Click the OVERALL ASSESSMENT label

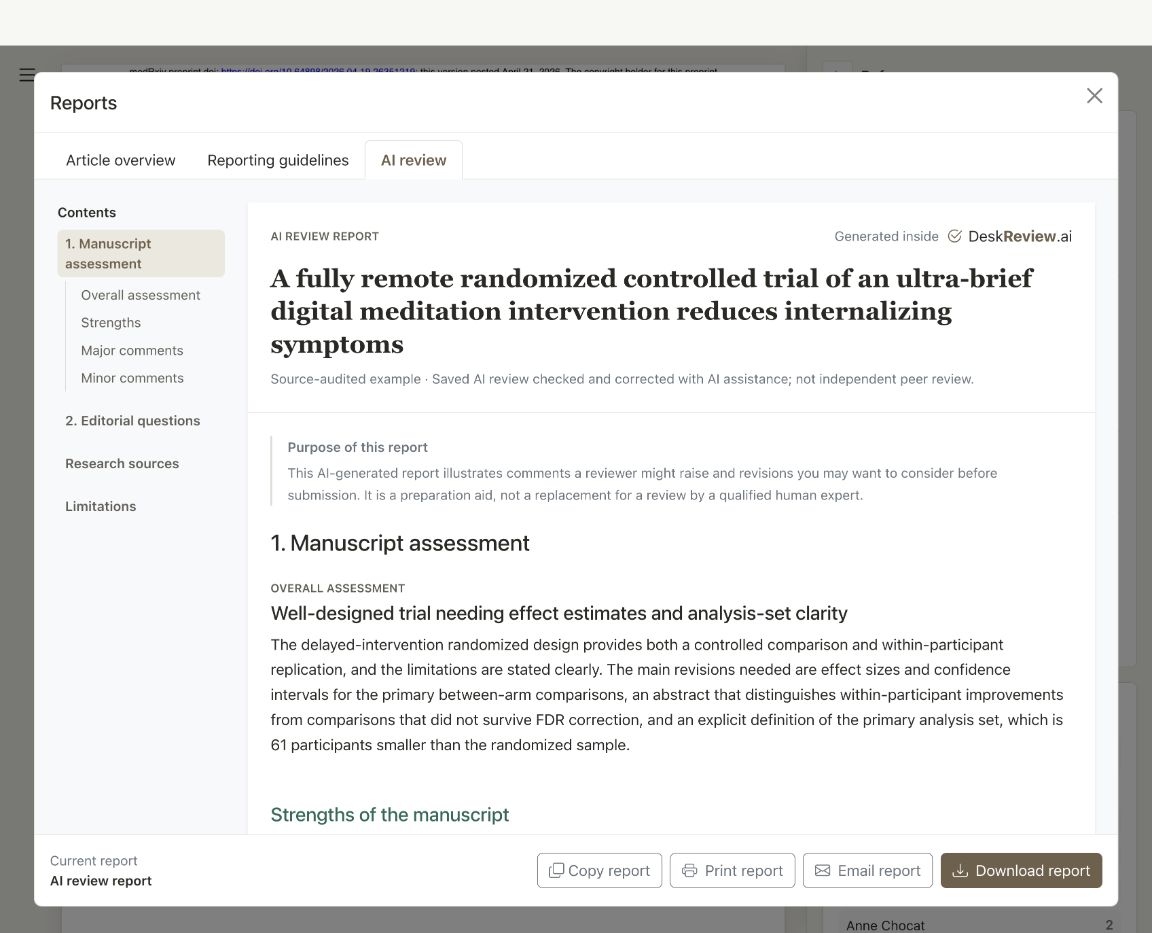pos(338,588)
